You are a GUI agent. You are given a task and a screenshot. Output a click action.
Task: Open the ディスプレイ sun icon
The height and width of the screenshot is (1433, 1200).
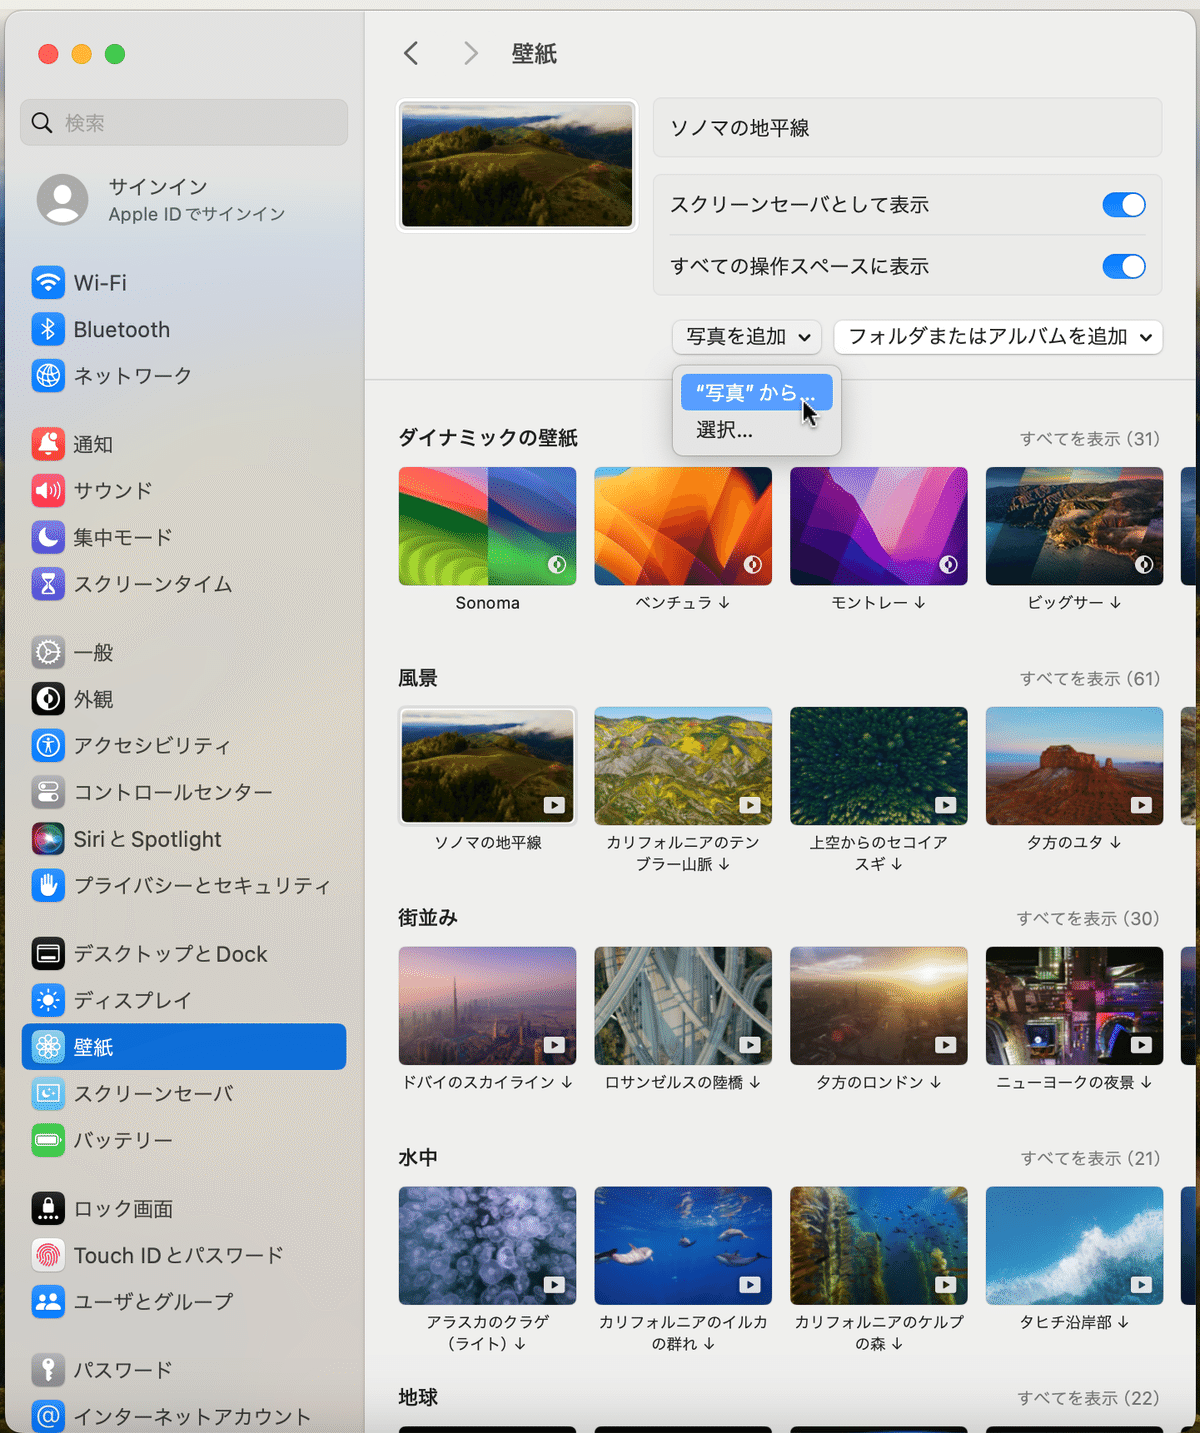point(48,1000)
